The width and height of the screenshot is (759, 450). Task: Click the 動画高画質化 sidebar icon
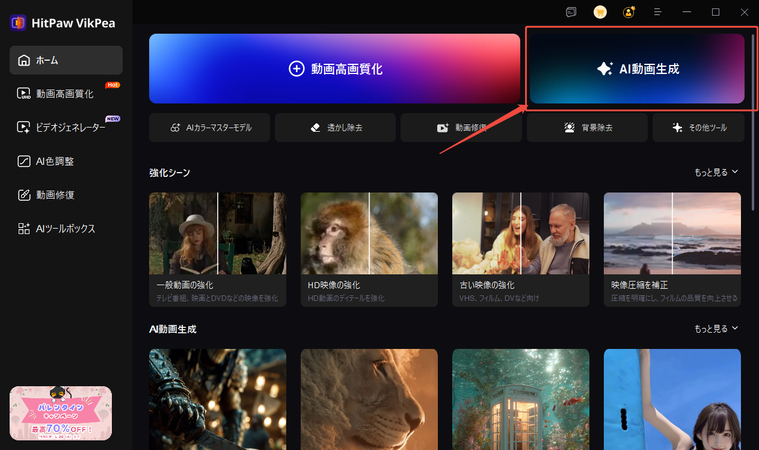24,93
